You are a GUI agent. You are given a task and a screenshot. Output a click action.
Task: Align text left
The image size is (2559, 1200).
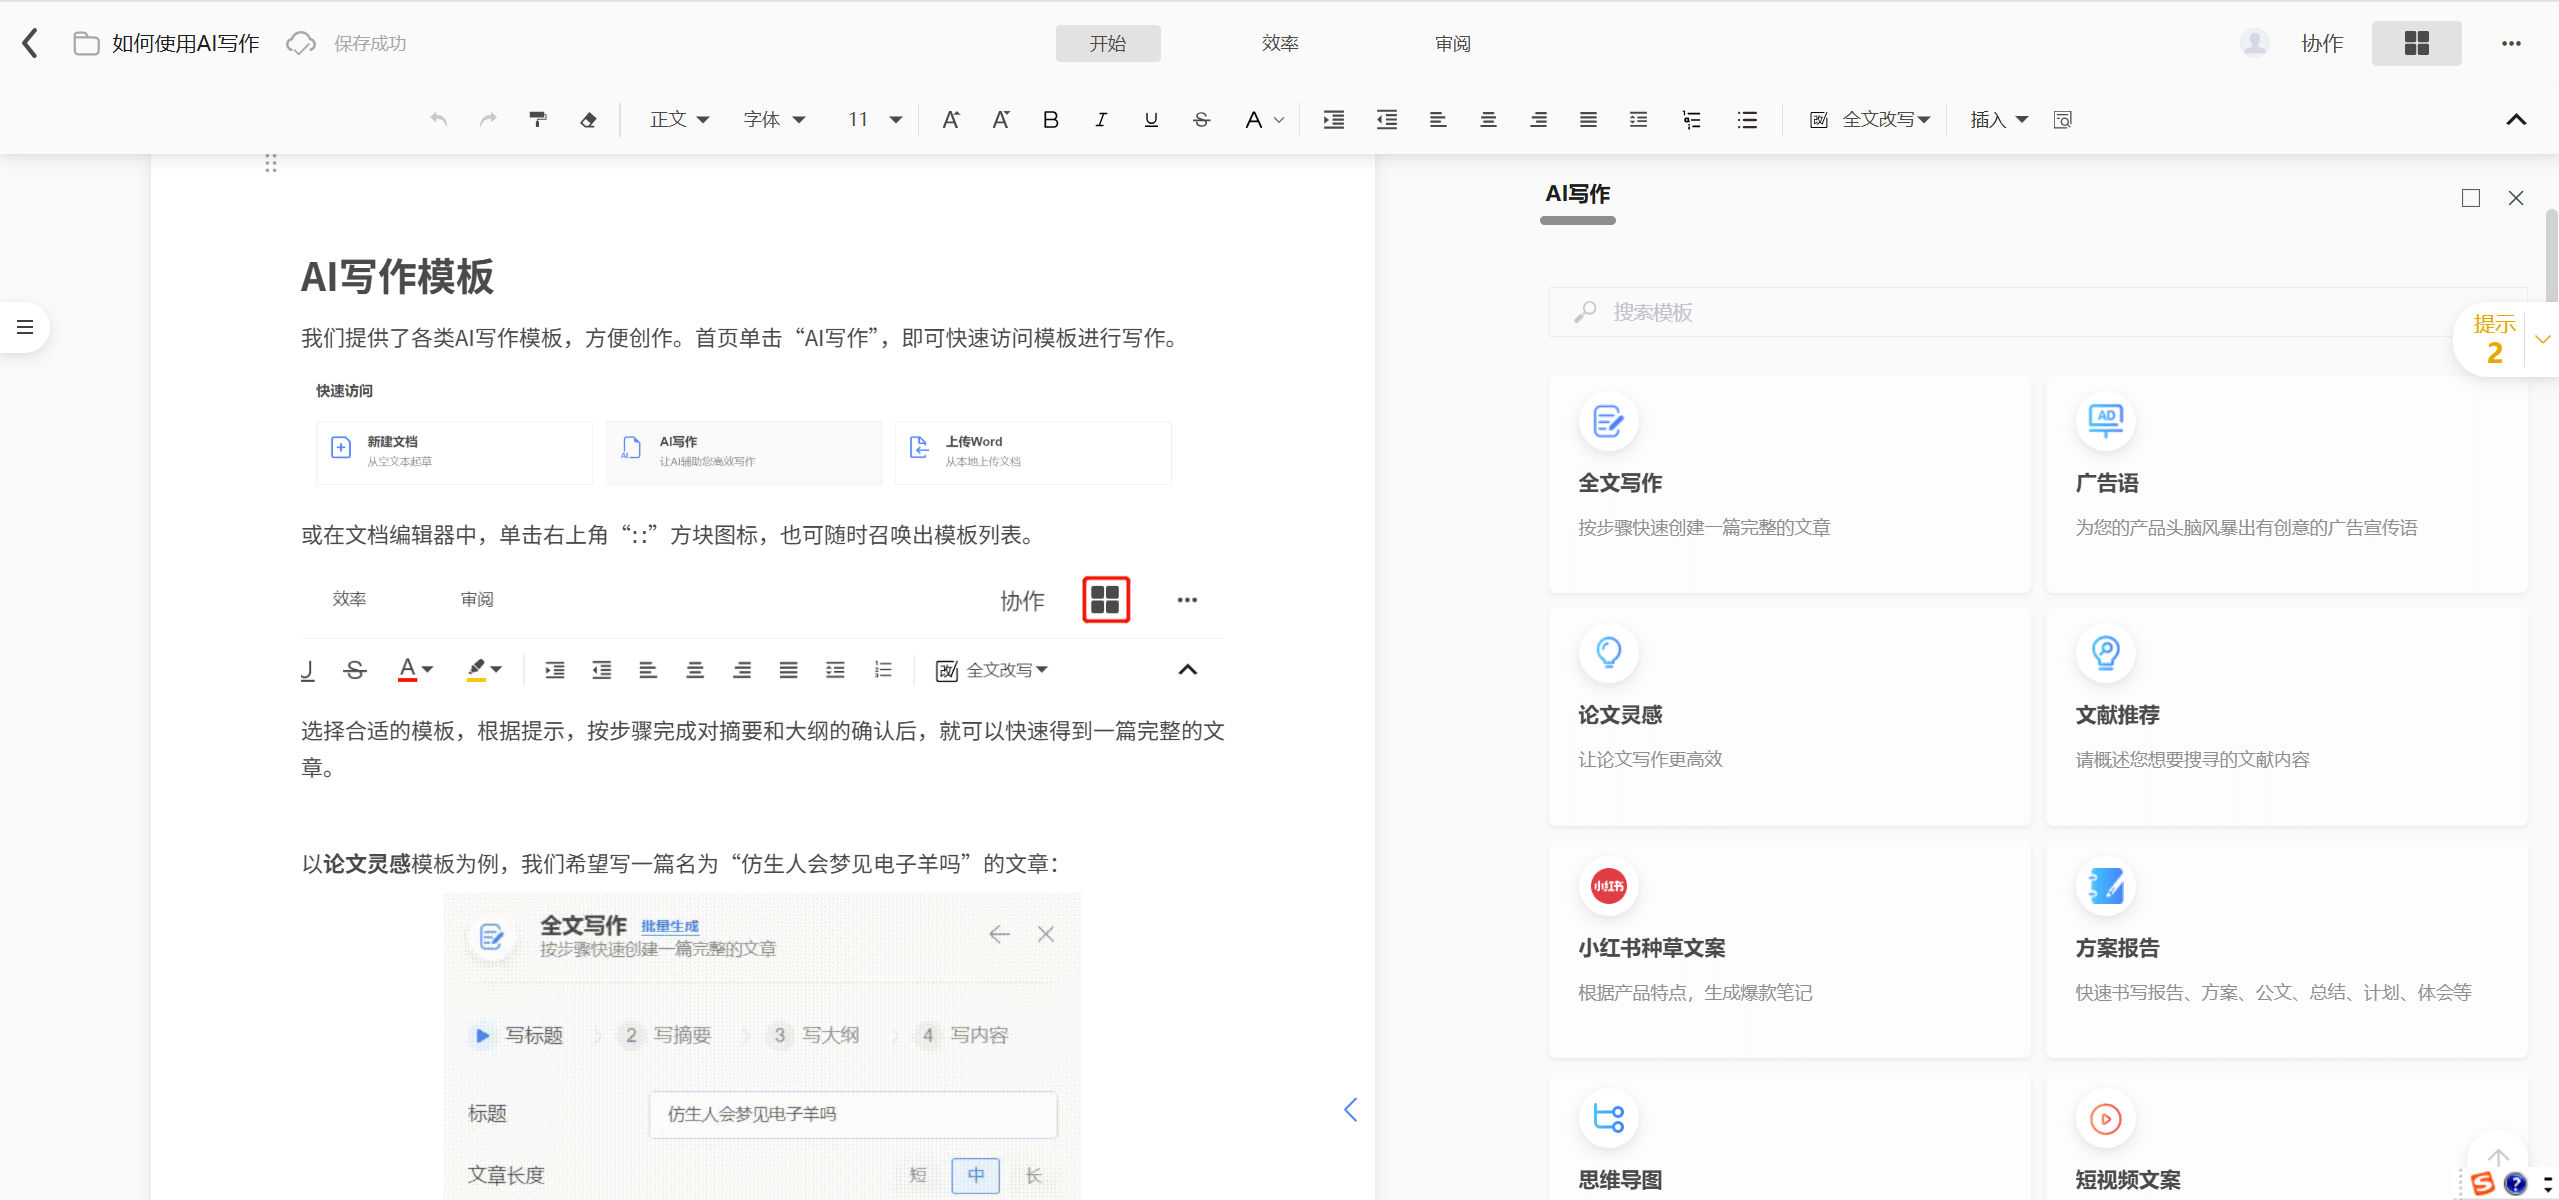point(1437,119)
